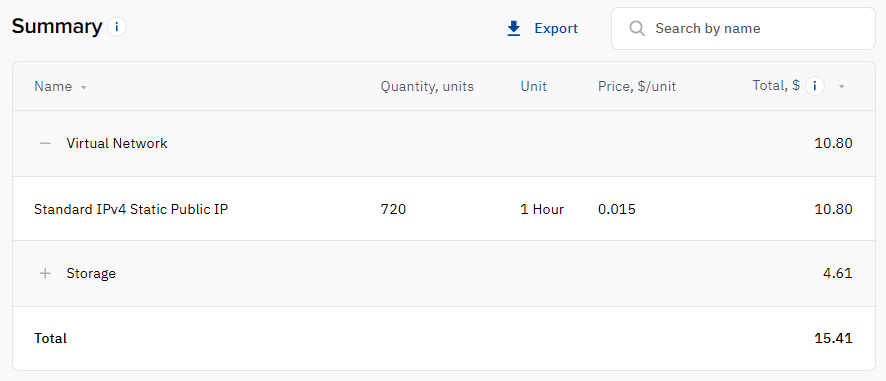Select the Storage row label
The image size is (886, 381).
click(x=91, y=274)
